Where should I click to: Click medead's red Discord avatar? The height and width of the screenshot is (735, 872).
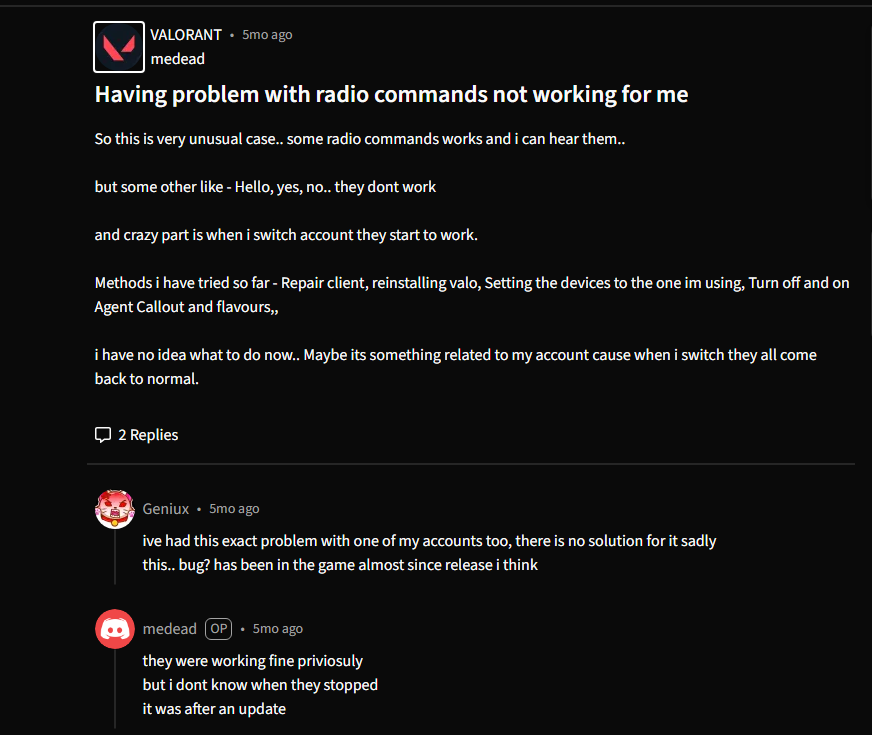115,629
